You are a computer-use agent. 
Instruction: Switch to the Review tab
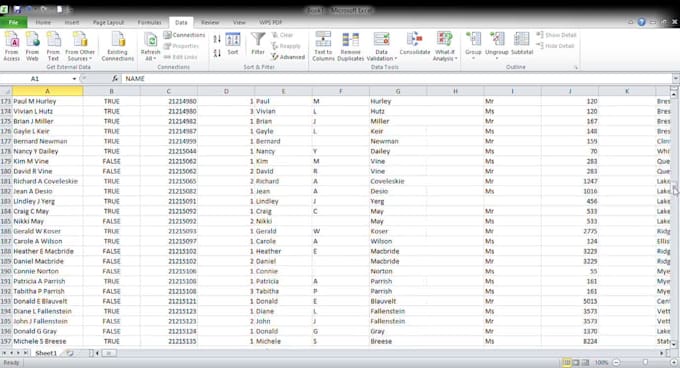coord(210,22)
